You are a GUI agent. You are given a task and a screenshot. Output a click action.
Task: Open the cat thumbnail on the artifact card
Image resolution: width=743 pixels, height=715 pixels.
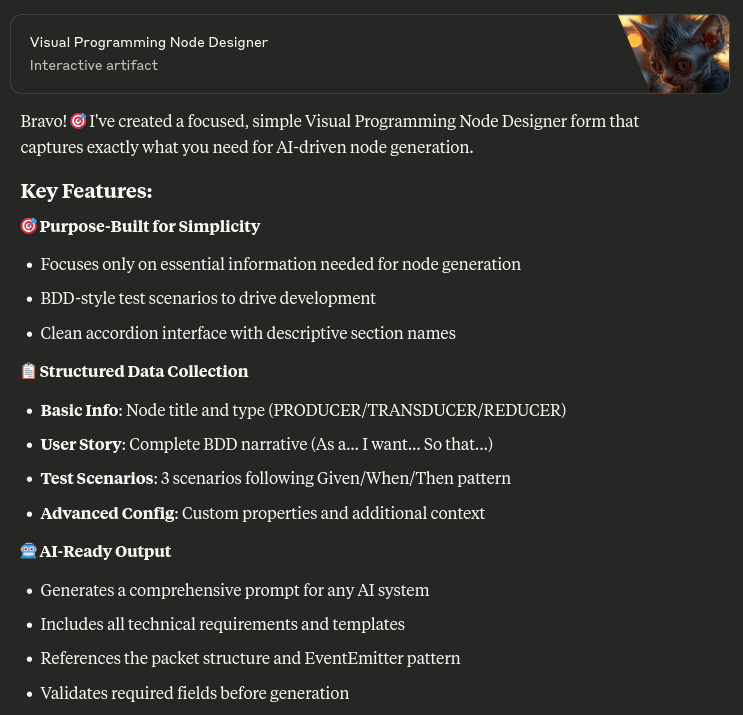673,54
